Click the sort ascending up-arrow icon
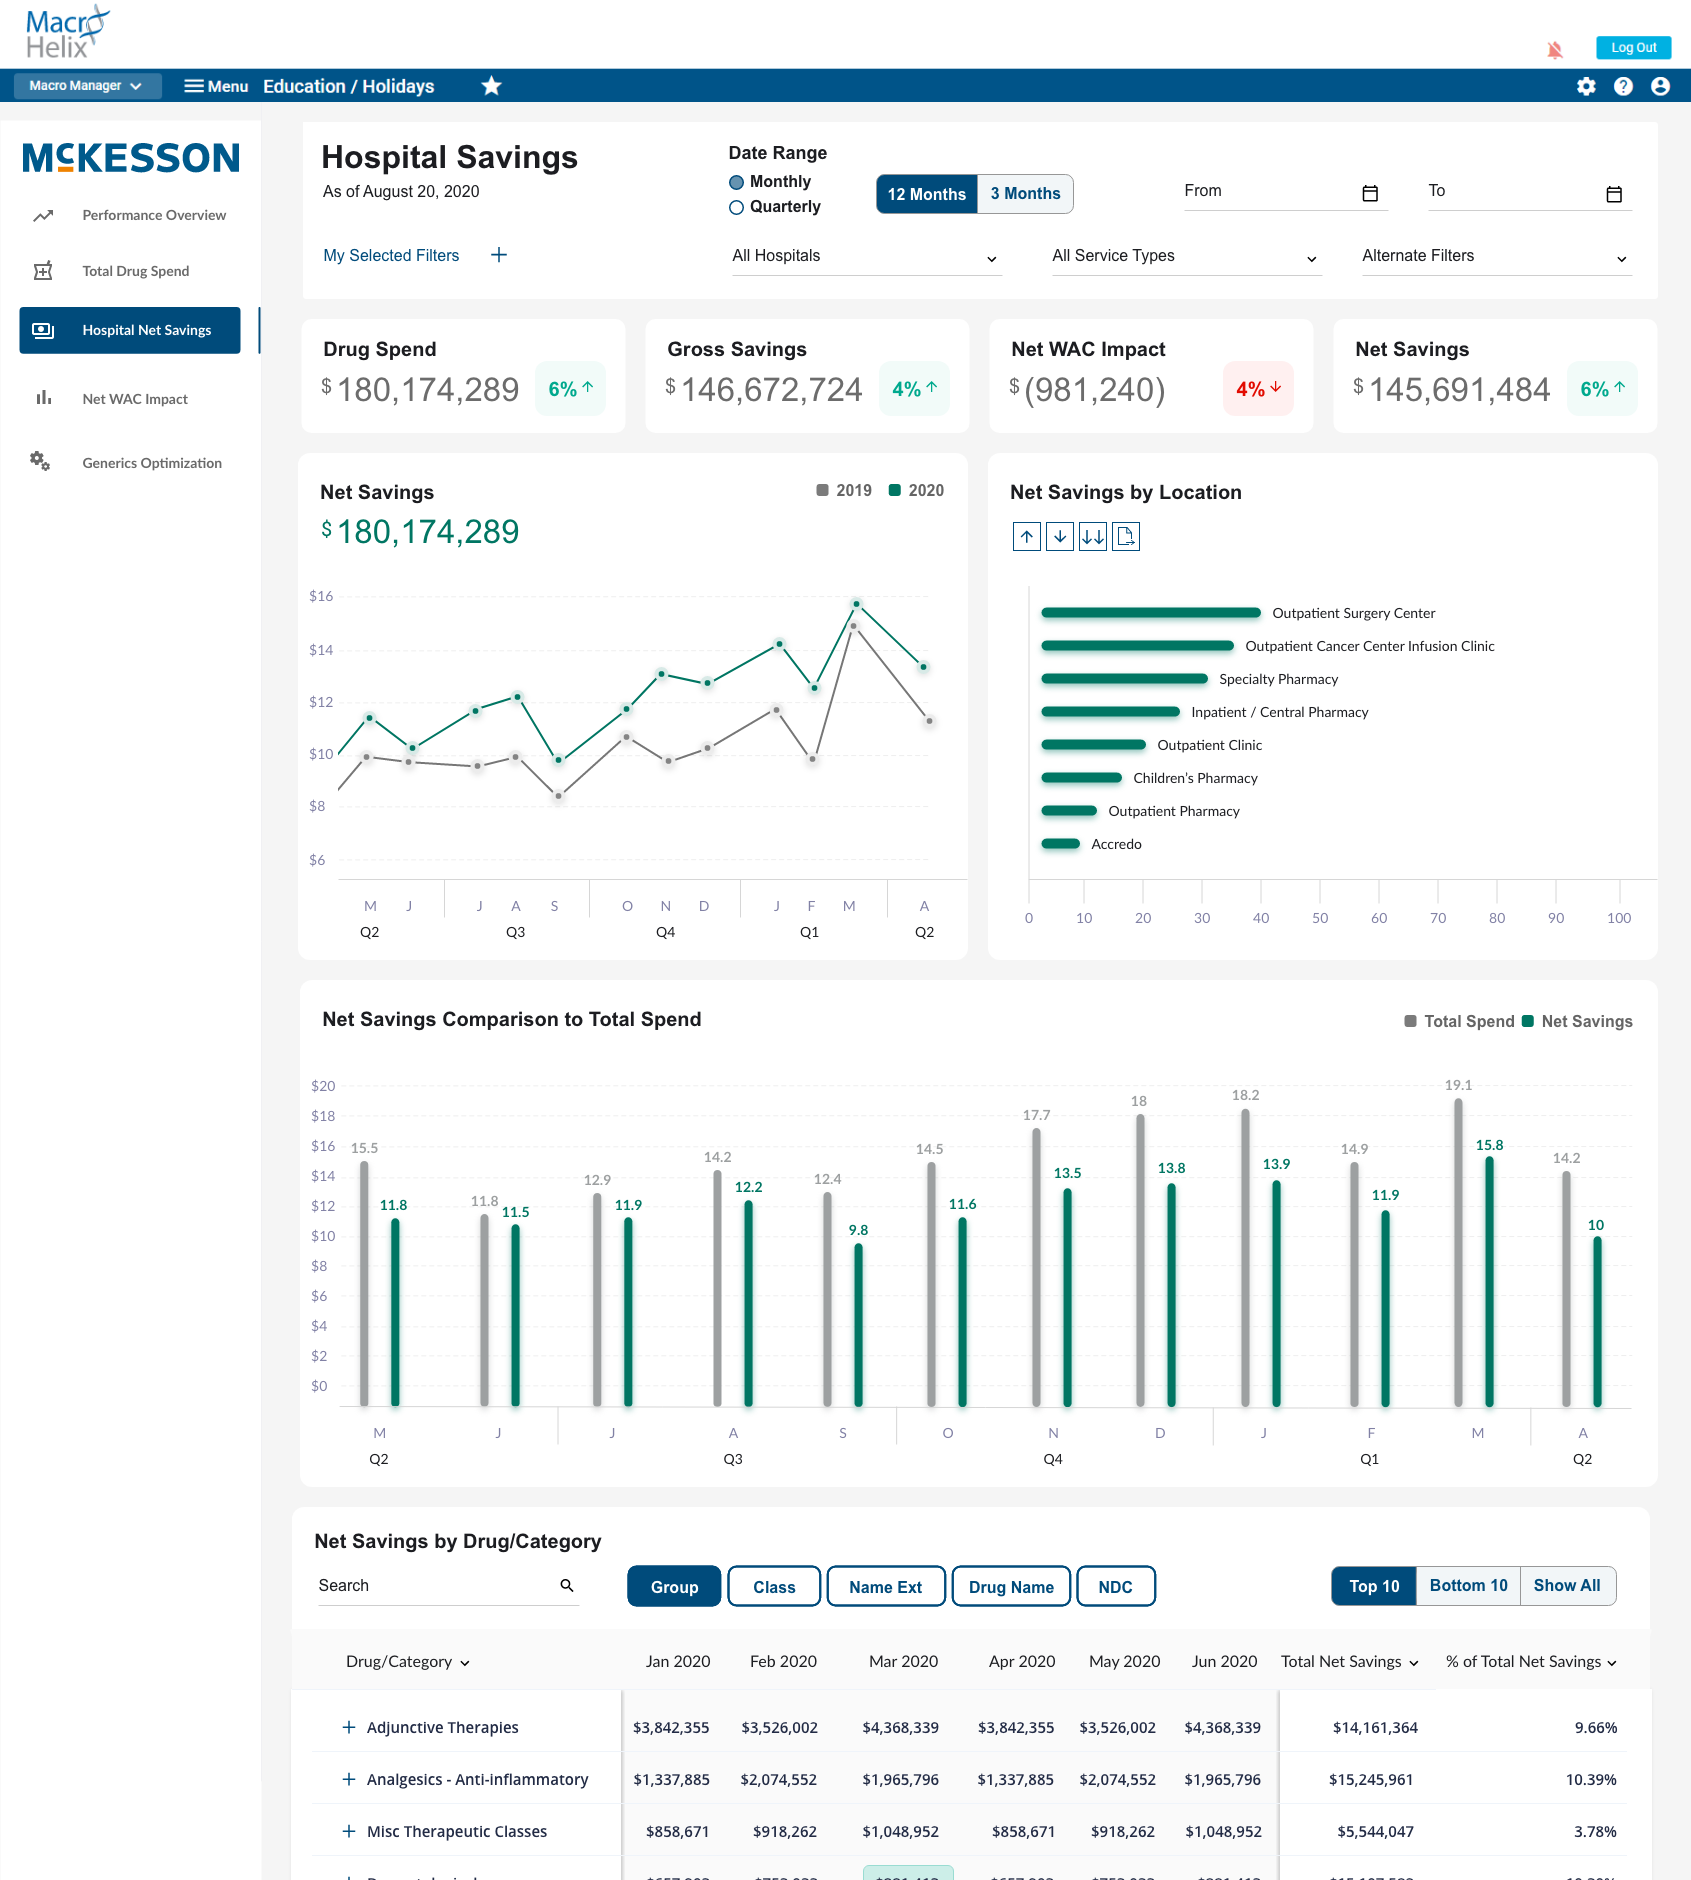 (x=1026, y=537)
